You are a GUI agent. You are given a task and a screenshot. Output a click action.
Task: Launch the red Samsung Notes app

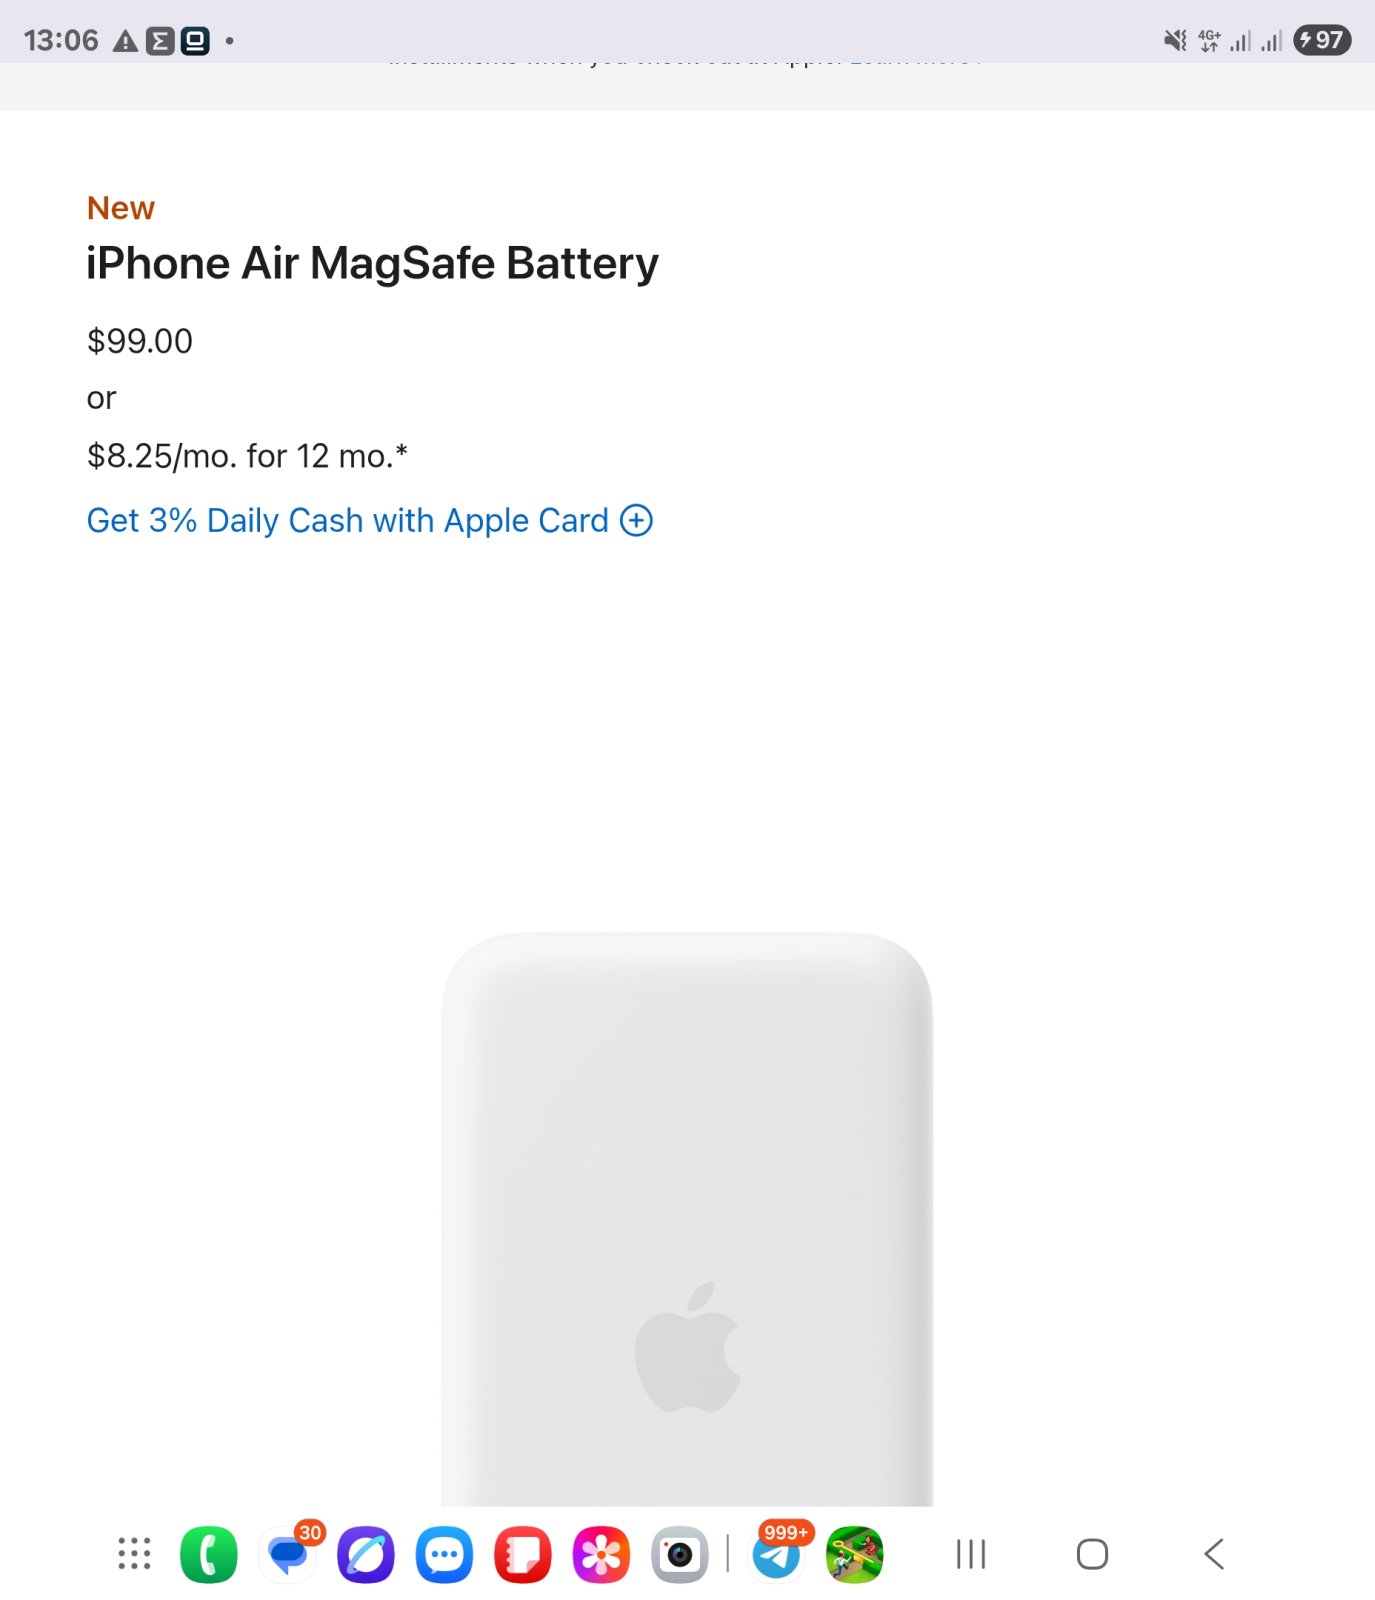pos(523,1555)
